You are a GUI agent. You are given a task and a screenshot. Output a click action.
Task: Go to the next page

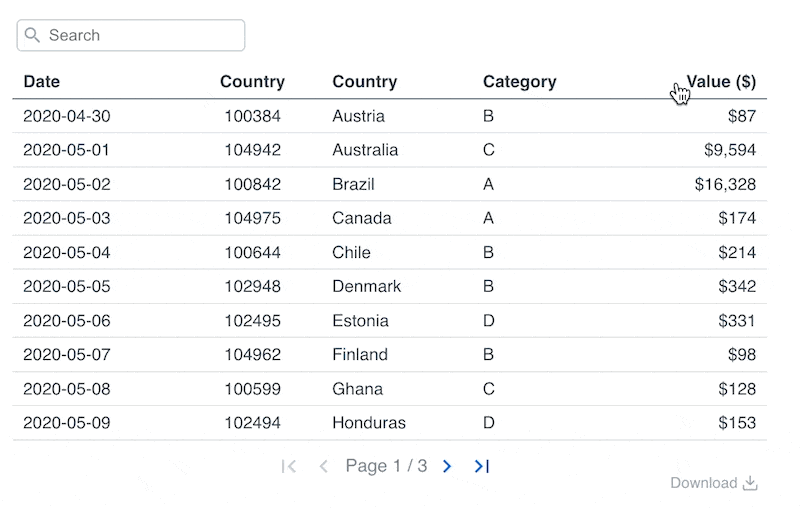pos(447,466)
